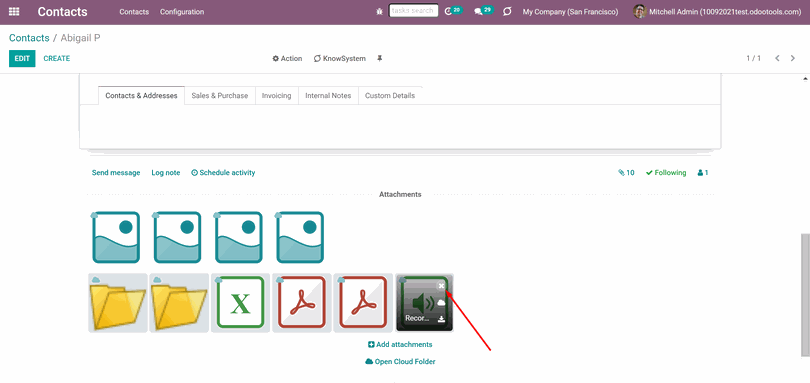Click the Open Cloud Folder link
The width and height of the screenshot is (810, 383).
tap(400, 362)
